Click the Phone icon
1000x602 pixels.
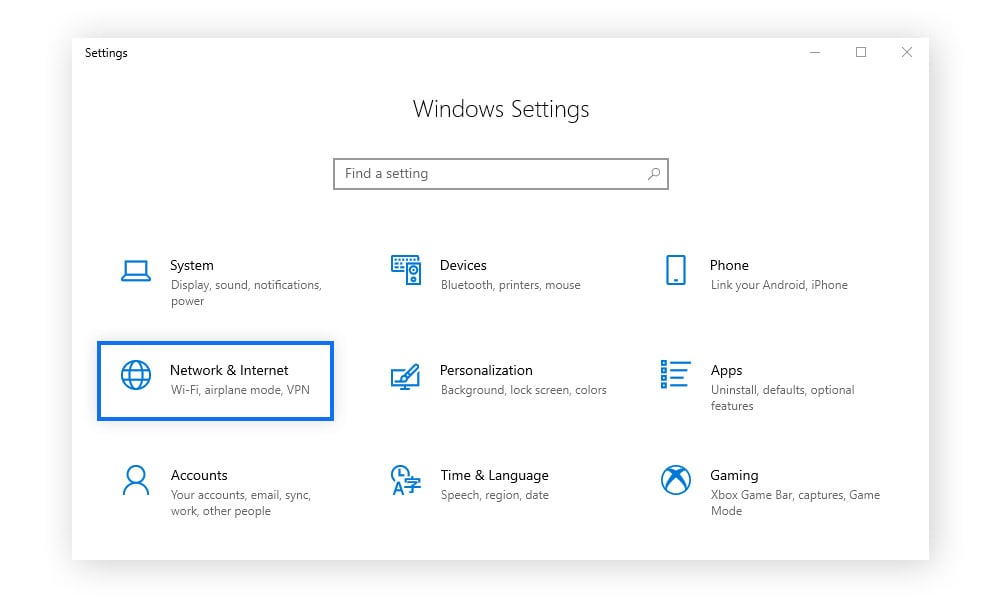point(675,270)
